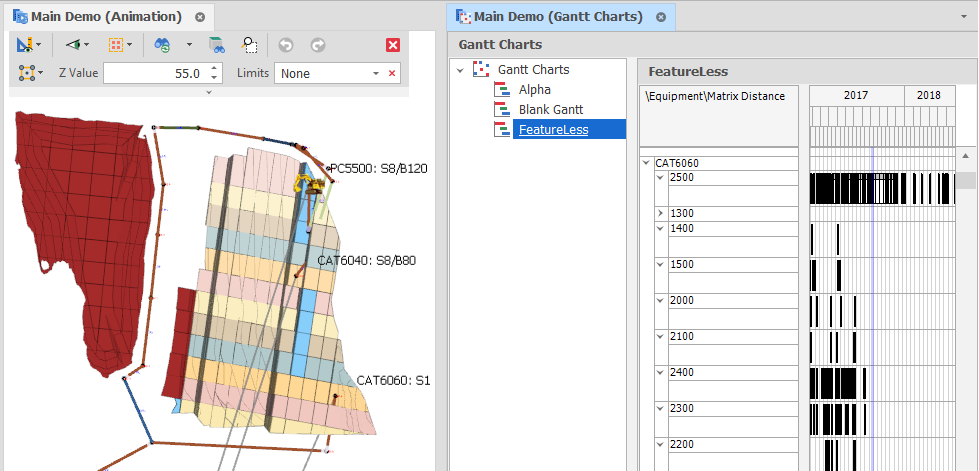Click the eye view direction icon
Image resolution: width=979 pixels, height=471 pixels.
coord(73,45)
